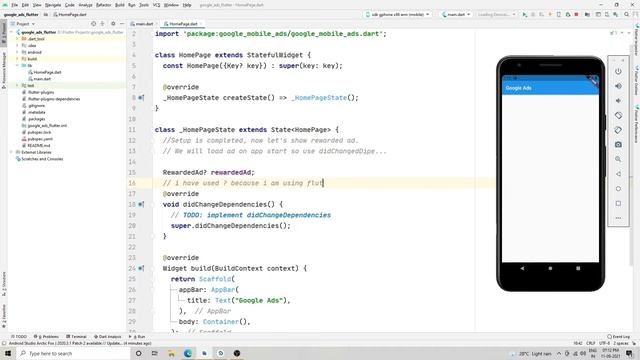The width and height of the screenshot is (640, 360).
Task: Open the File menu
Action: pos(15,5)
